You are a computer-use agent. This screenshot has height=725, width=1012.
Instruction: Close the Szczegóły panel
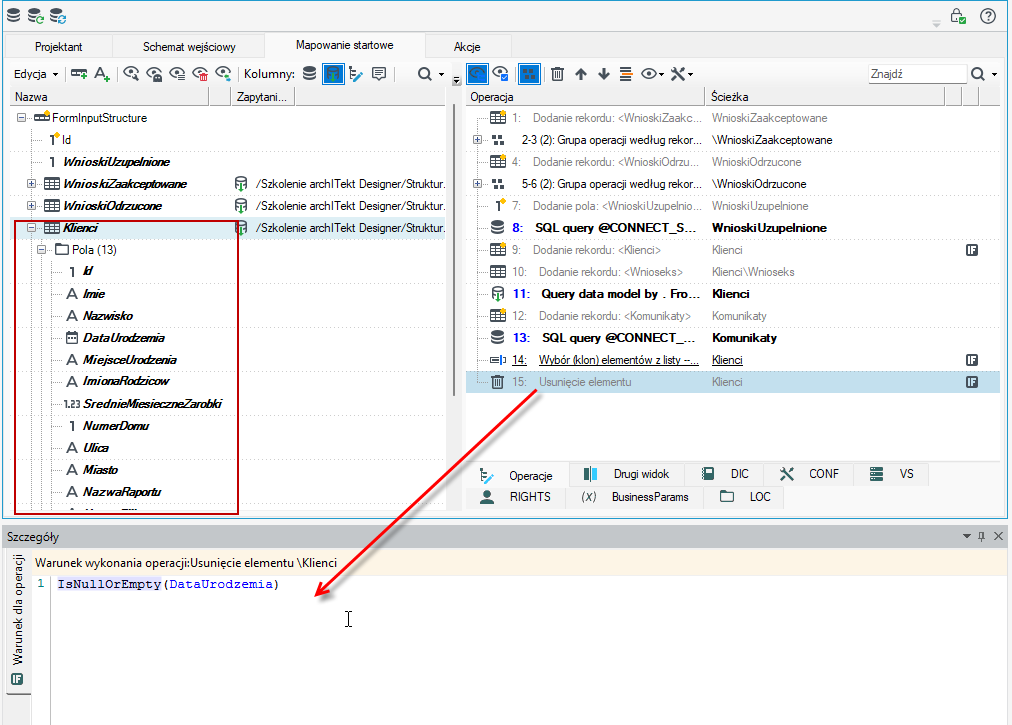click(x=998, y=536)
